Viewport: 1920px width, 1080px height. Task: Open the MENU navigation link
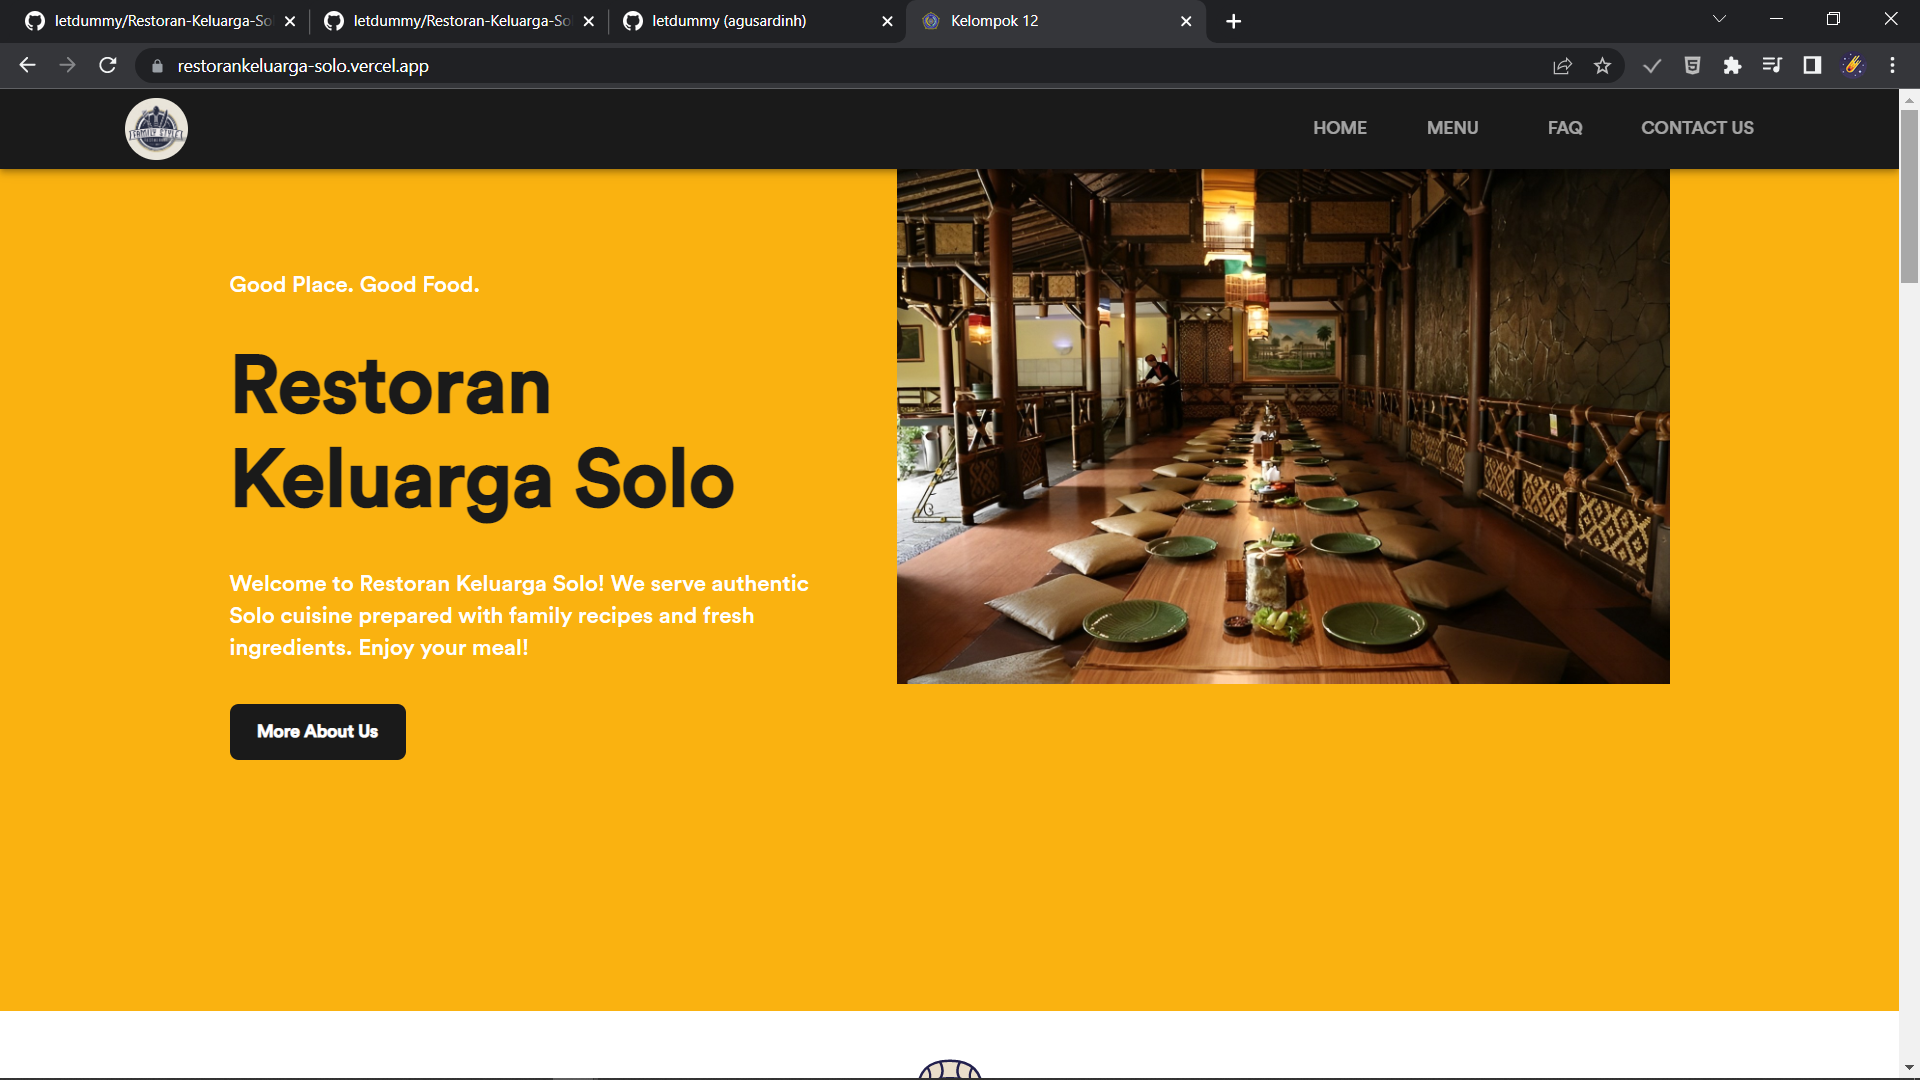pyautogui.click(x=1452, y=128)
